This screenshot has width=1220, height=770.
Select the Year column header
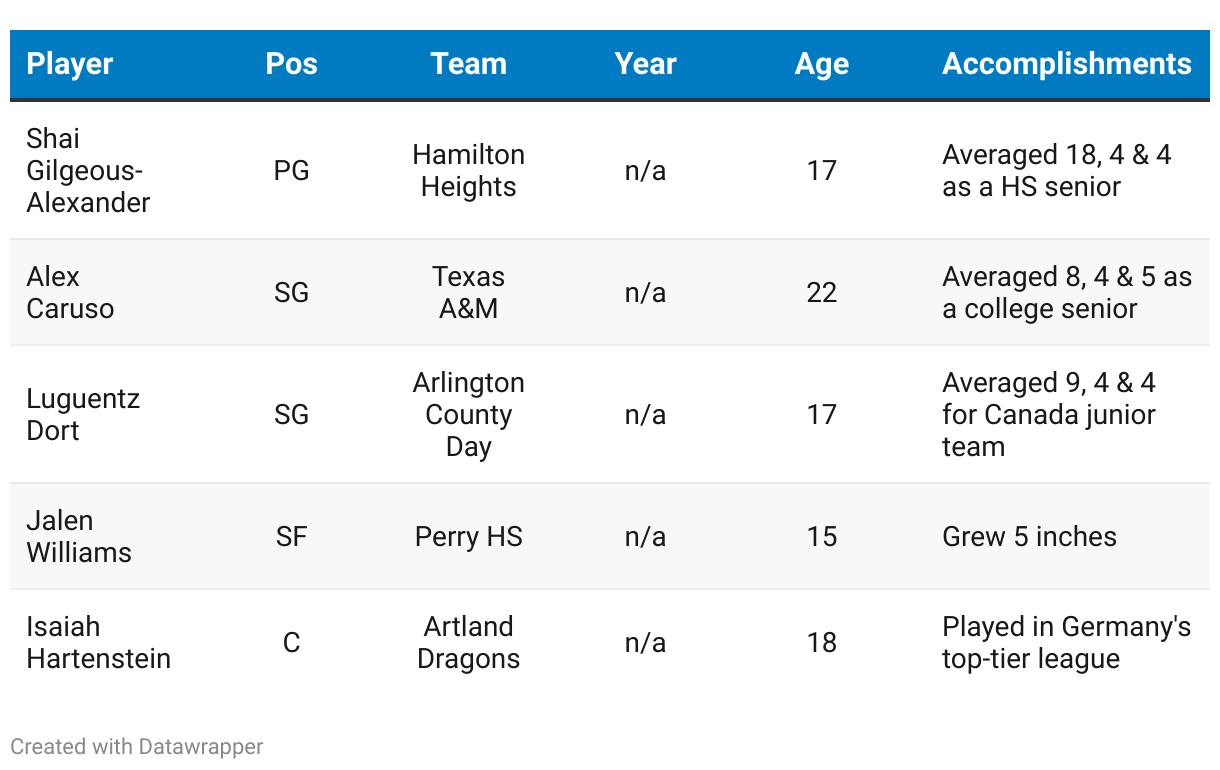coord(645,64)
